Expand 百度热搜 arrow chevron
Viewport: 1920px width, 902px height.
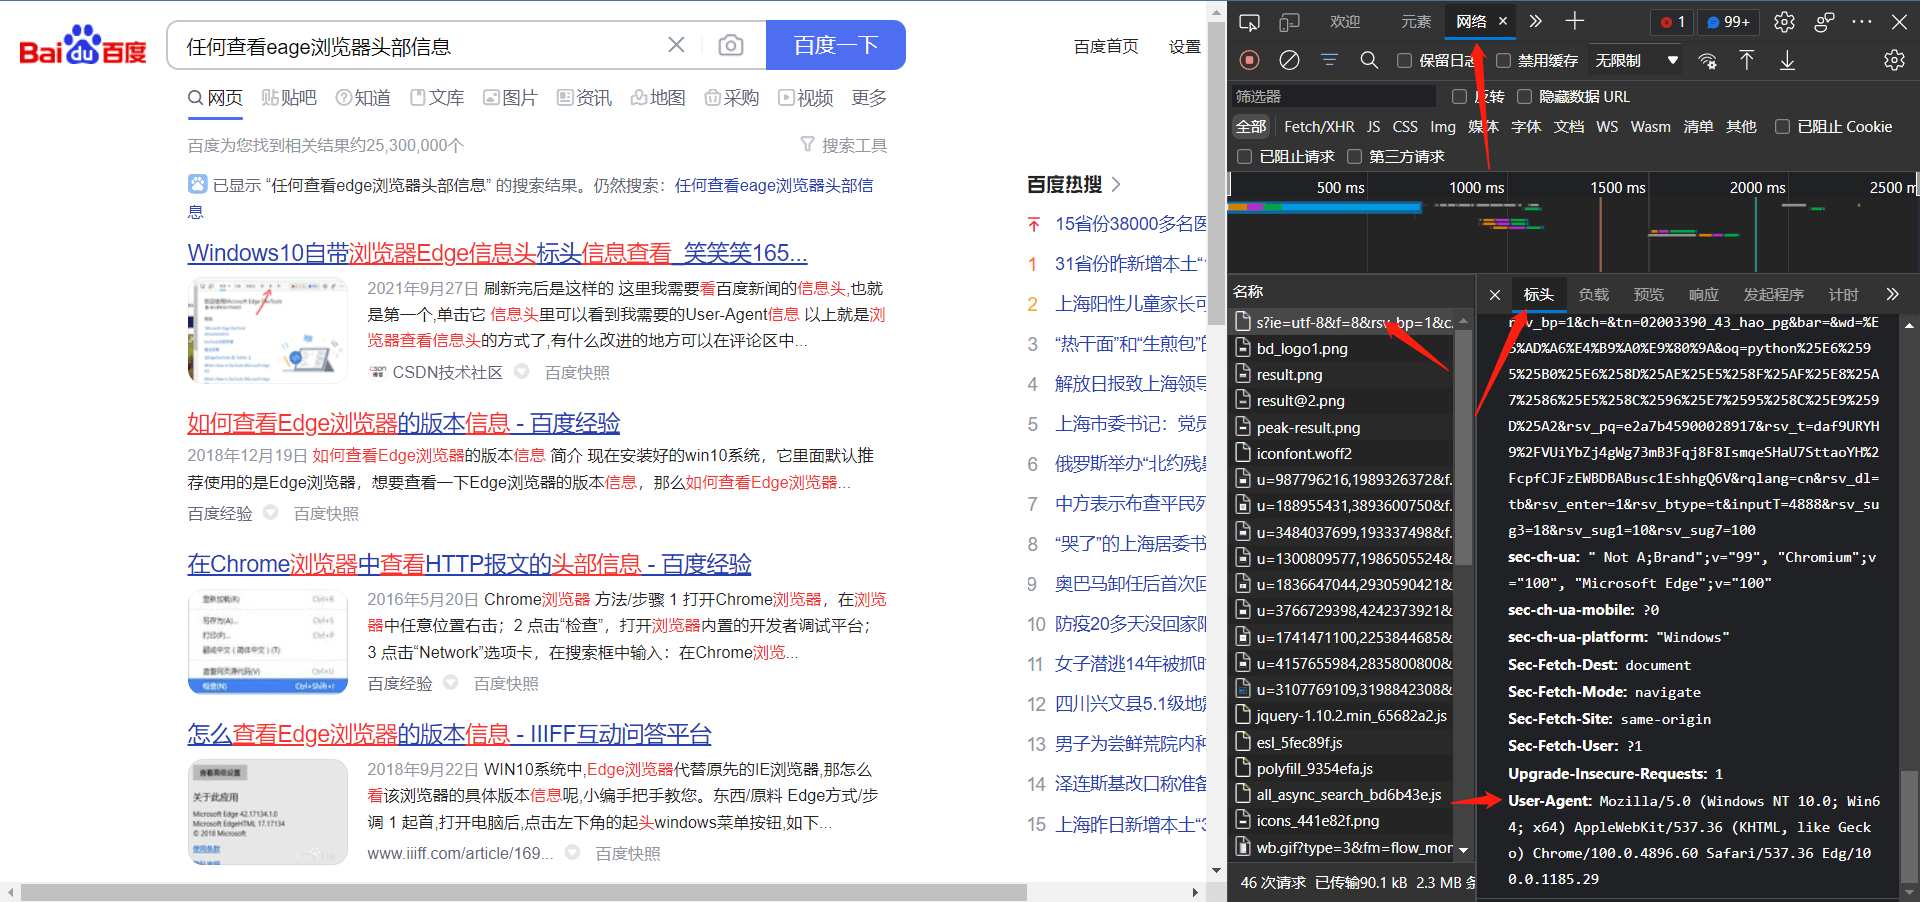[1116, 185]
